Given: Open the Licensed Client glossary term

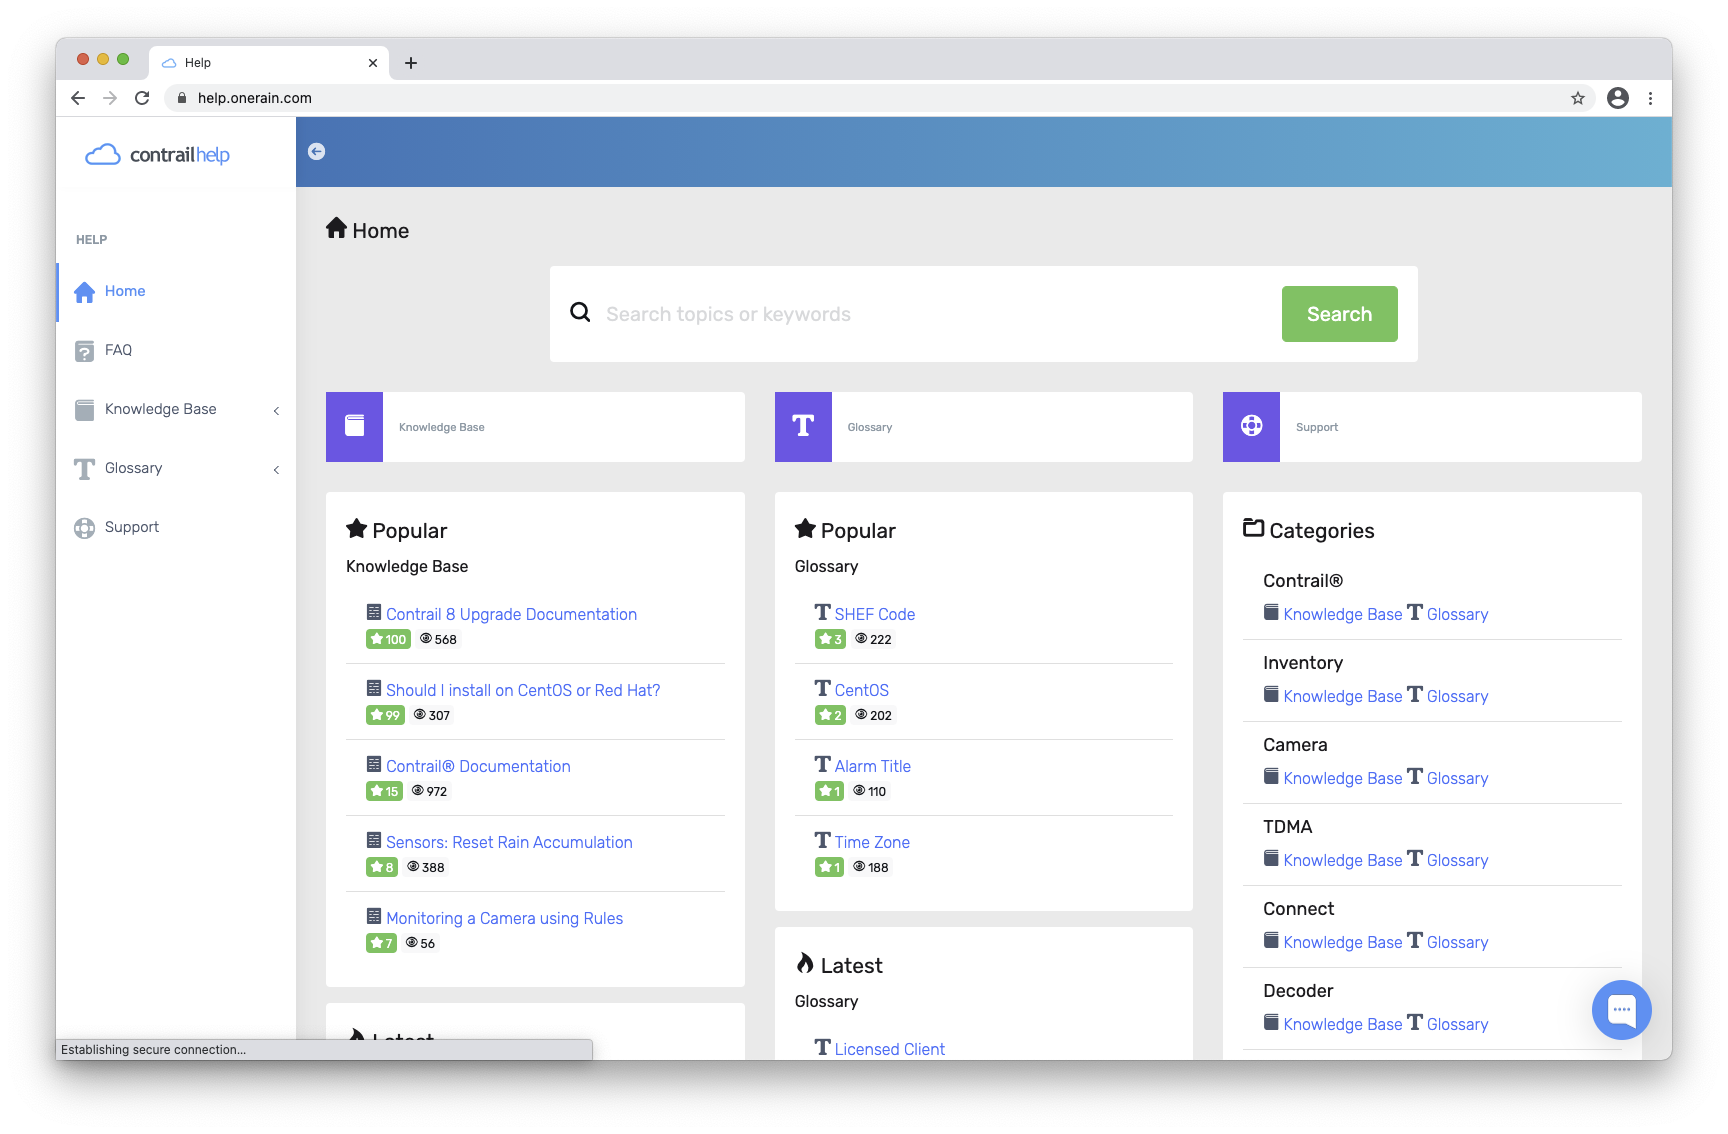Looking at the screenshot, I should pos(890,1049).
